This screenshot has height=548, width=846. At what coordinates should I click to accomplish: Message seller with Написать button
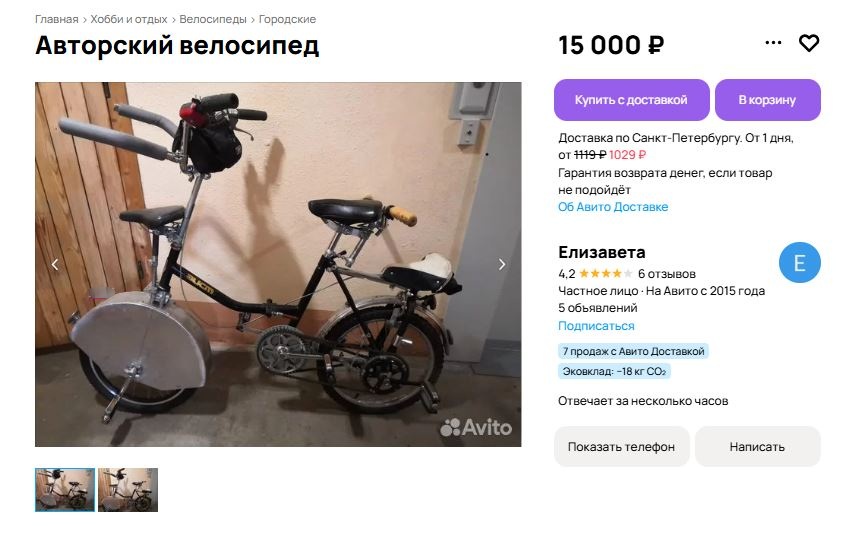coord(758,447)
